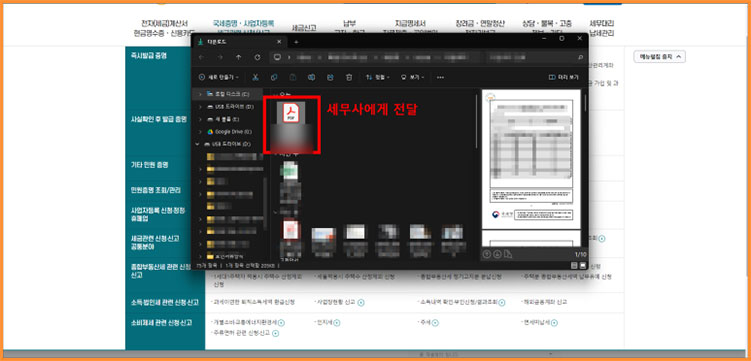
Task: Click next page arrow in preview pane
Action: (497, 254)
